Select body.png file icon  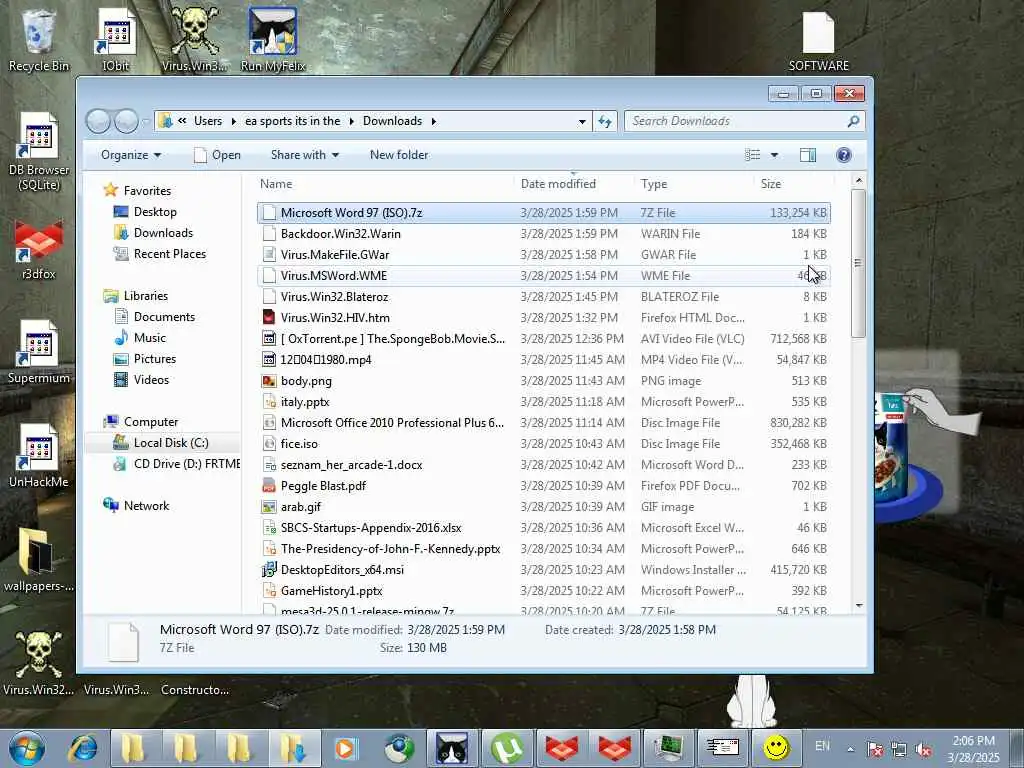coord(269,381)
